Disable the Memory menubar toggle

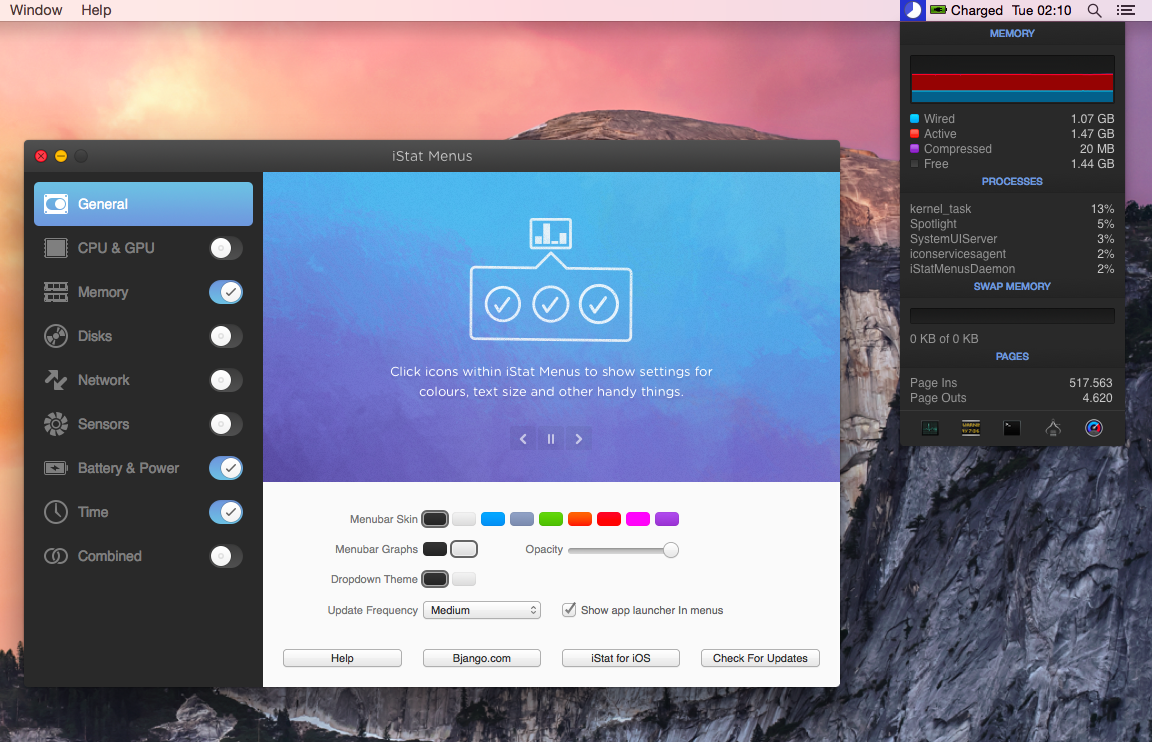pyautogui.click(x=226, y=292)
